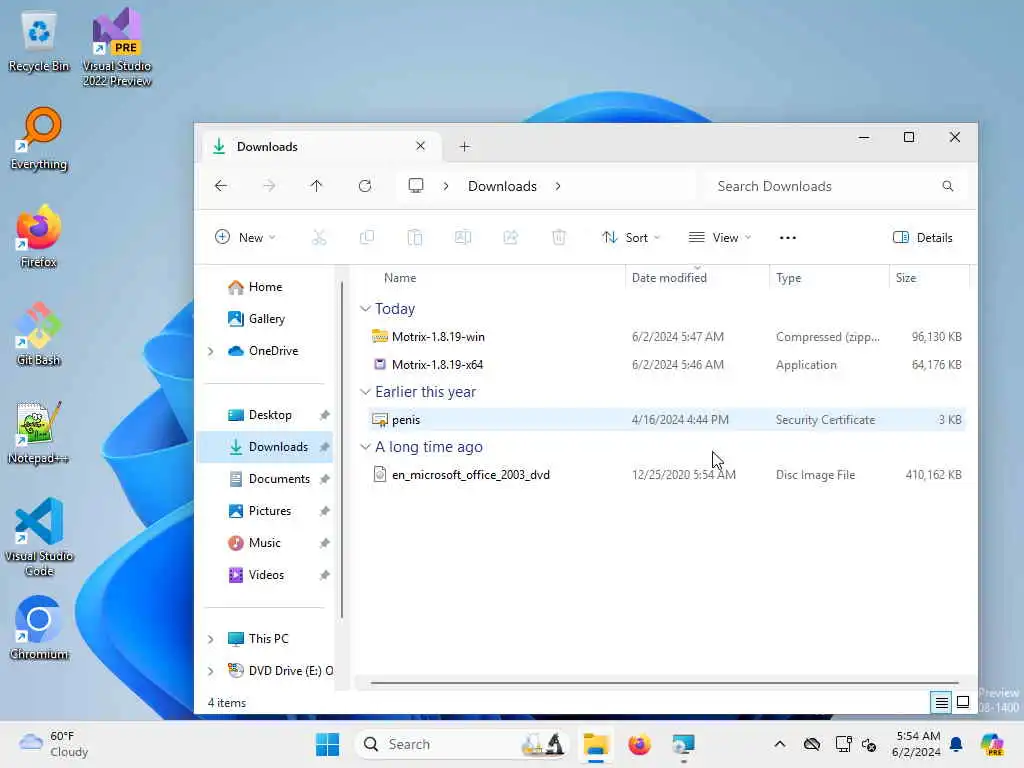Open Documents in navigation pane
The width and height of the screenshot is (1024, 768).
[265, 479]
